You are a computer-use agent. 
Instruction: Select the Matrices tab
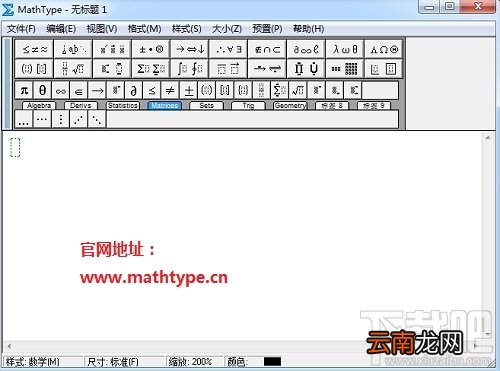point(165,106)
